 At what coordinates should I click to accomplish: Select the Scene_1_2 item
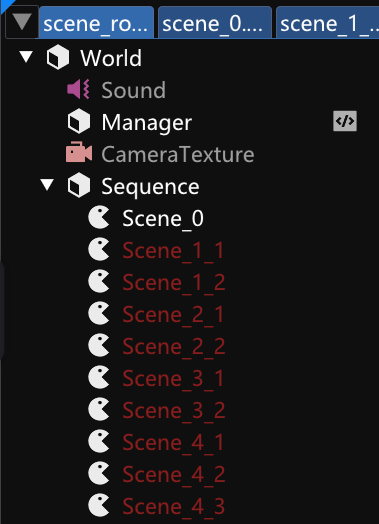pyautogui.click(x=174, y=282)
